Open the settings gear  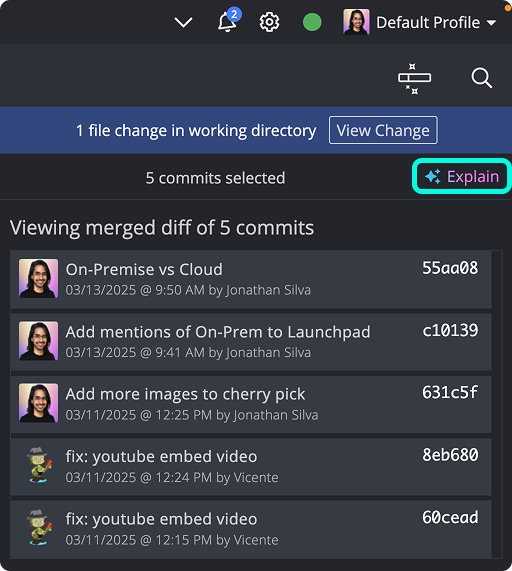click(269, 22)
